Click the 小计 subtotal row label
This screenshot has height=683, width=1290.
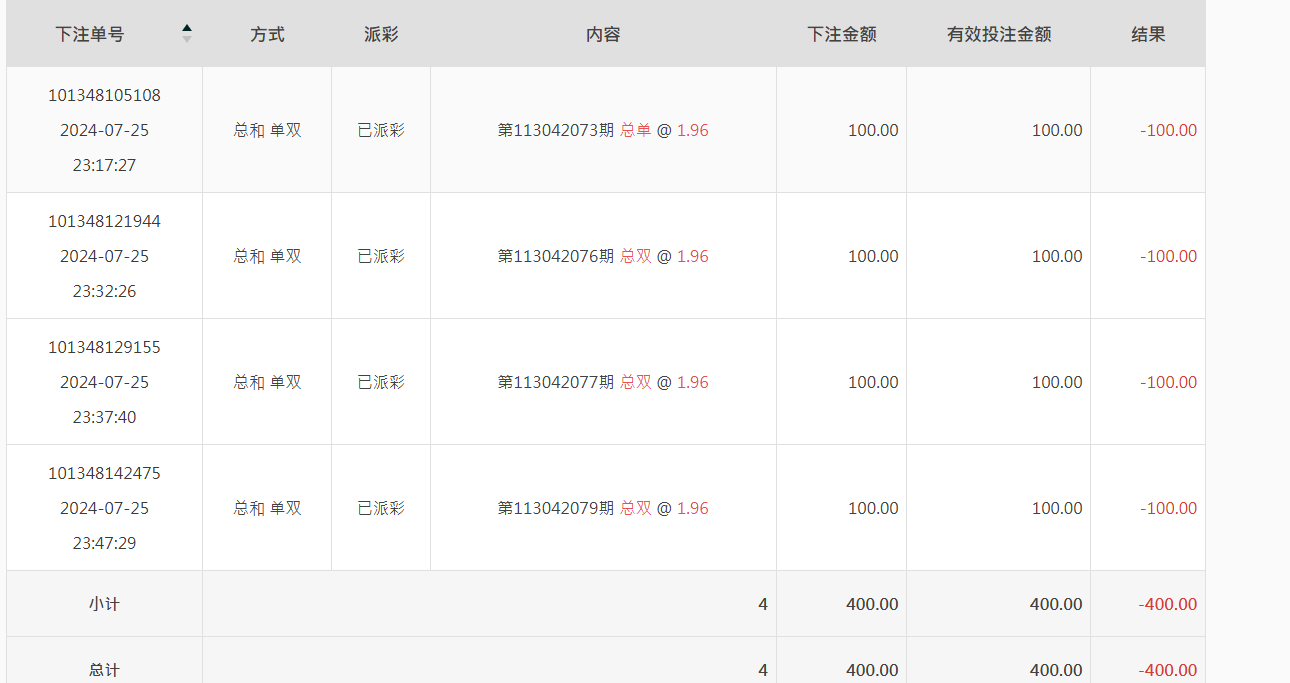click(x=104, y=604)
